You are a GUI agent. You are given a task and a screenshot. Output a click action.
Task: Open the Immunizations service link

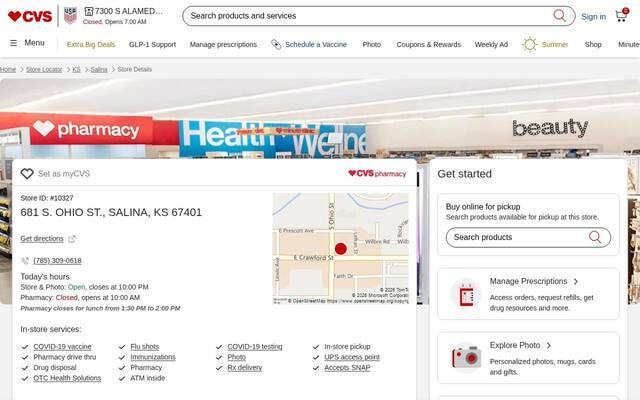pos(153,357)
